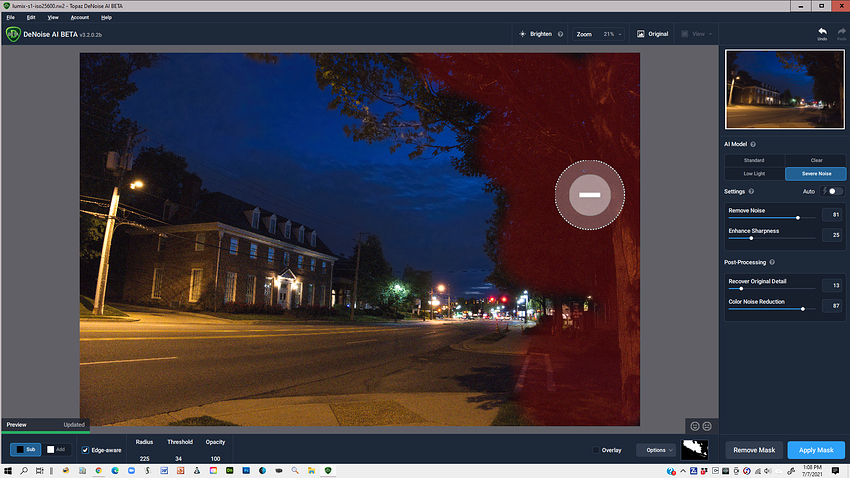
Task: Click the help icon beside AI Model
Action: point(753,144)
